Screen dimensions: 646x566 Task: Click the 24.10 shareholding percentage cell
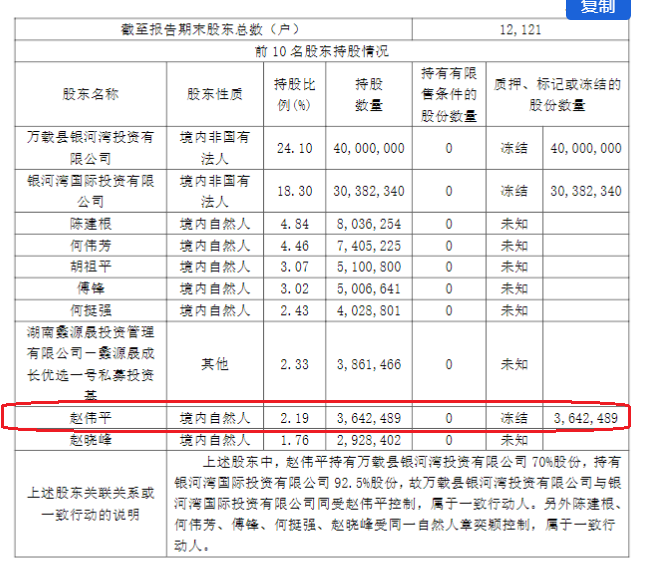click(x=294, y=147)
